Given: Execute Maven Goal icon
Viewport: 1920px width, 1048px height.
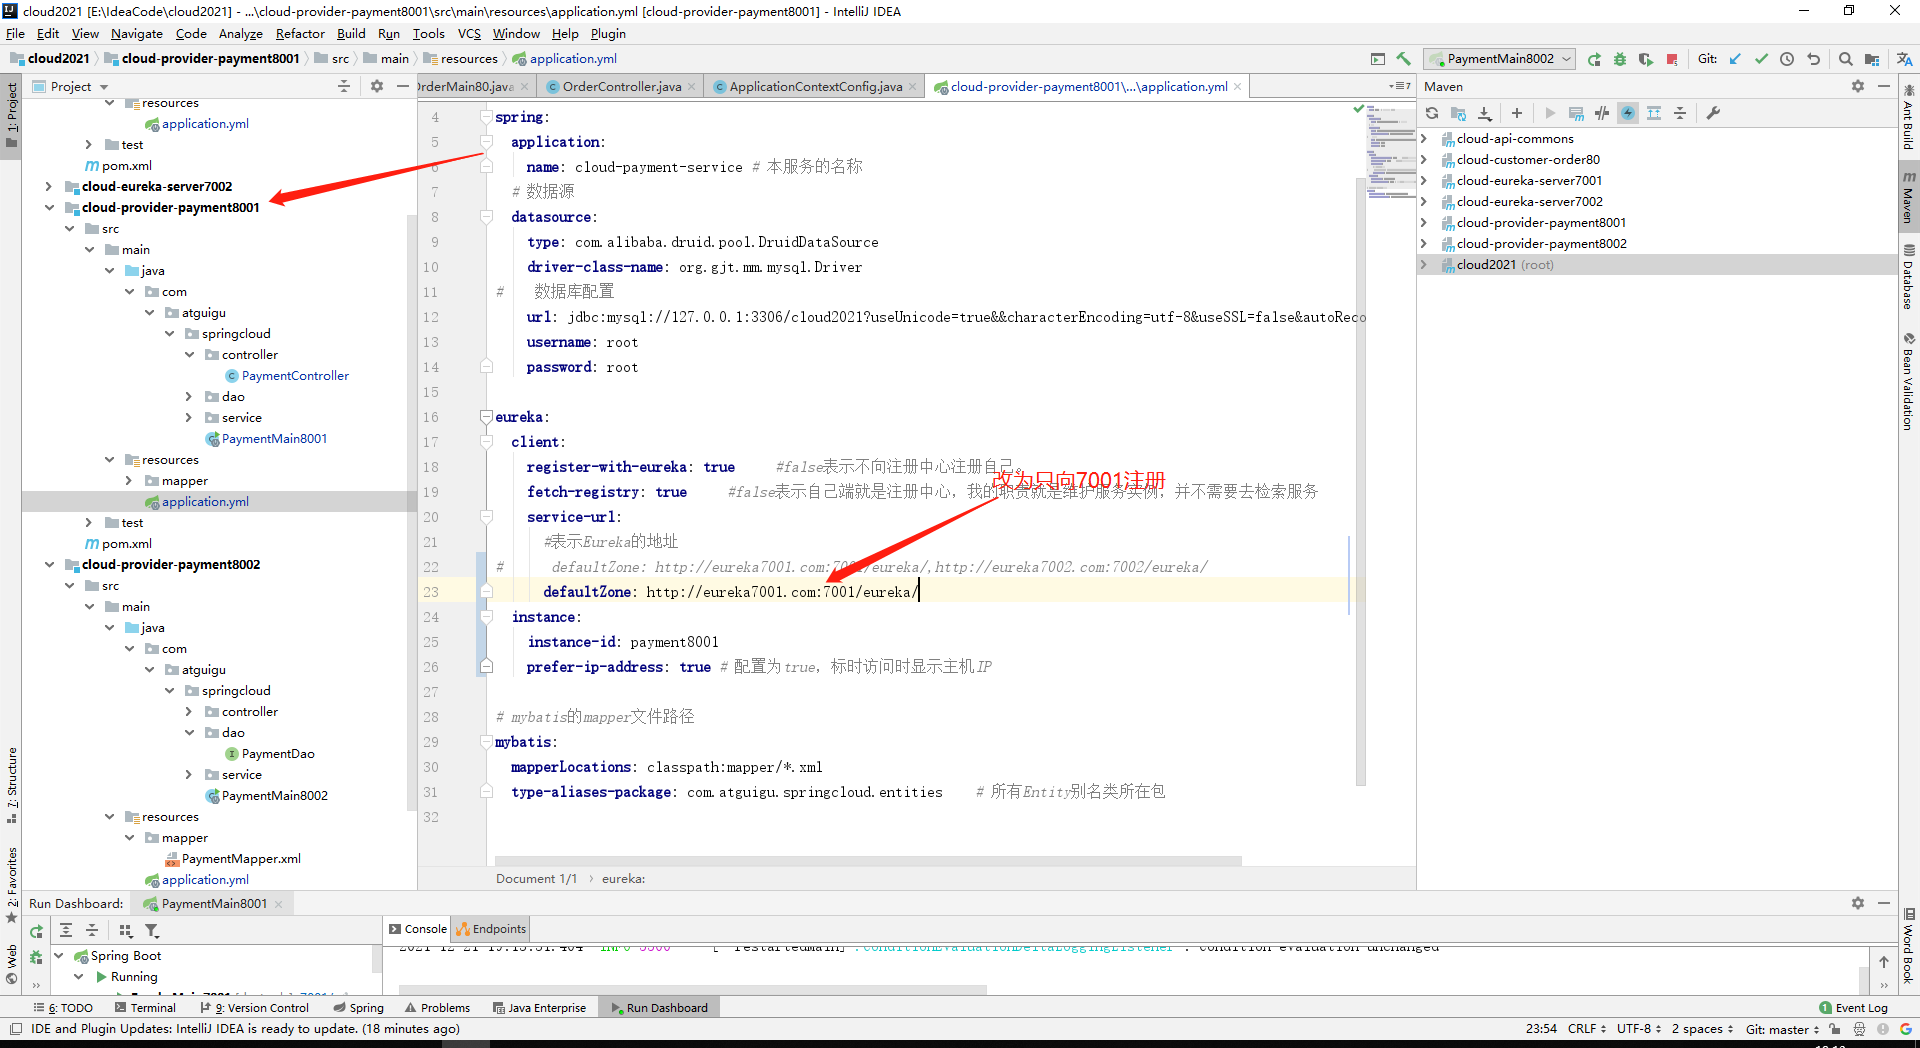Looking at the screenshot, I should pyautogui.click(x=1576, y=113).
